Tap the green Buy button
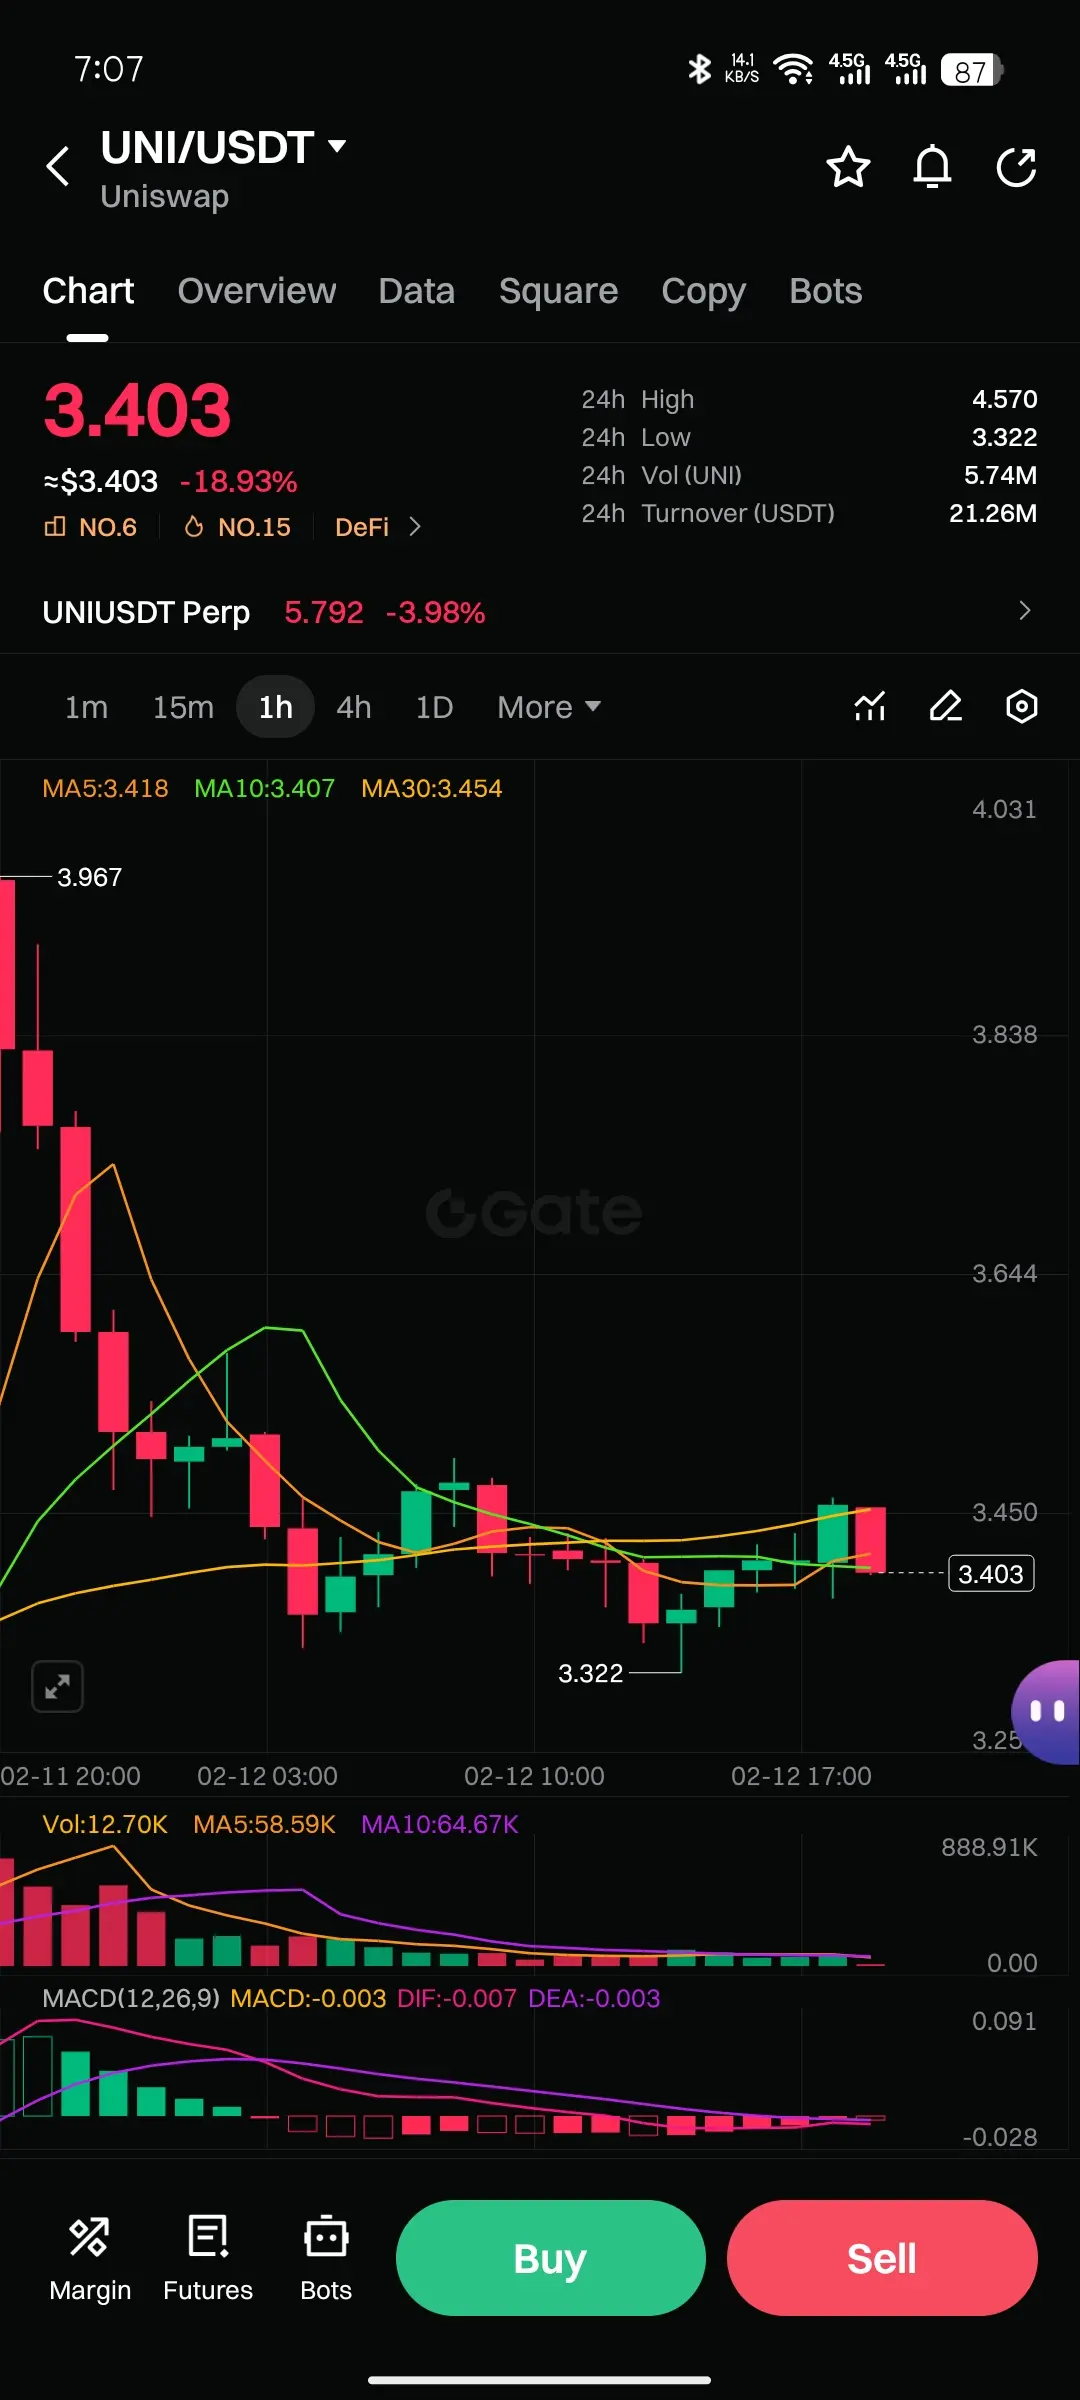 pos(551,2258)
